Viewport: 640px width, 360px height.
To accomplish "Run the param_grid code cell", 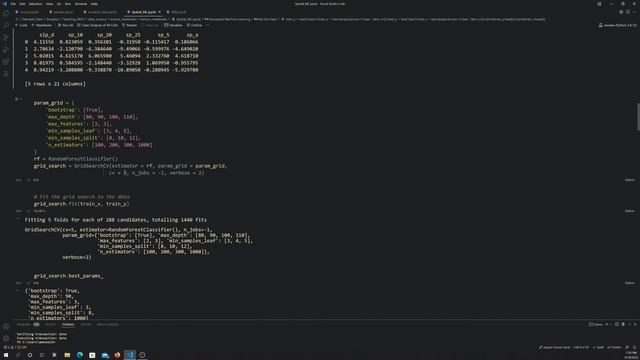I will pos(17,99).
